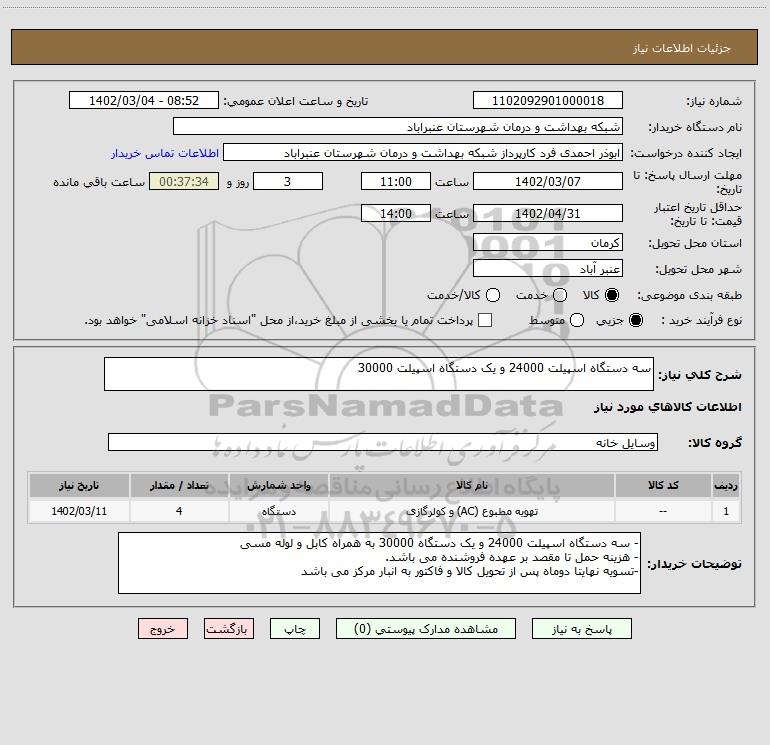Toggle the اسناد خزانه اسلامی payment checkbox

pyautogui.click(x=485, y=320)
